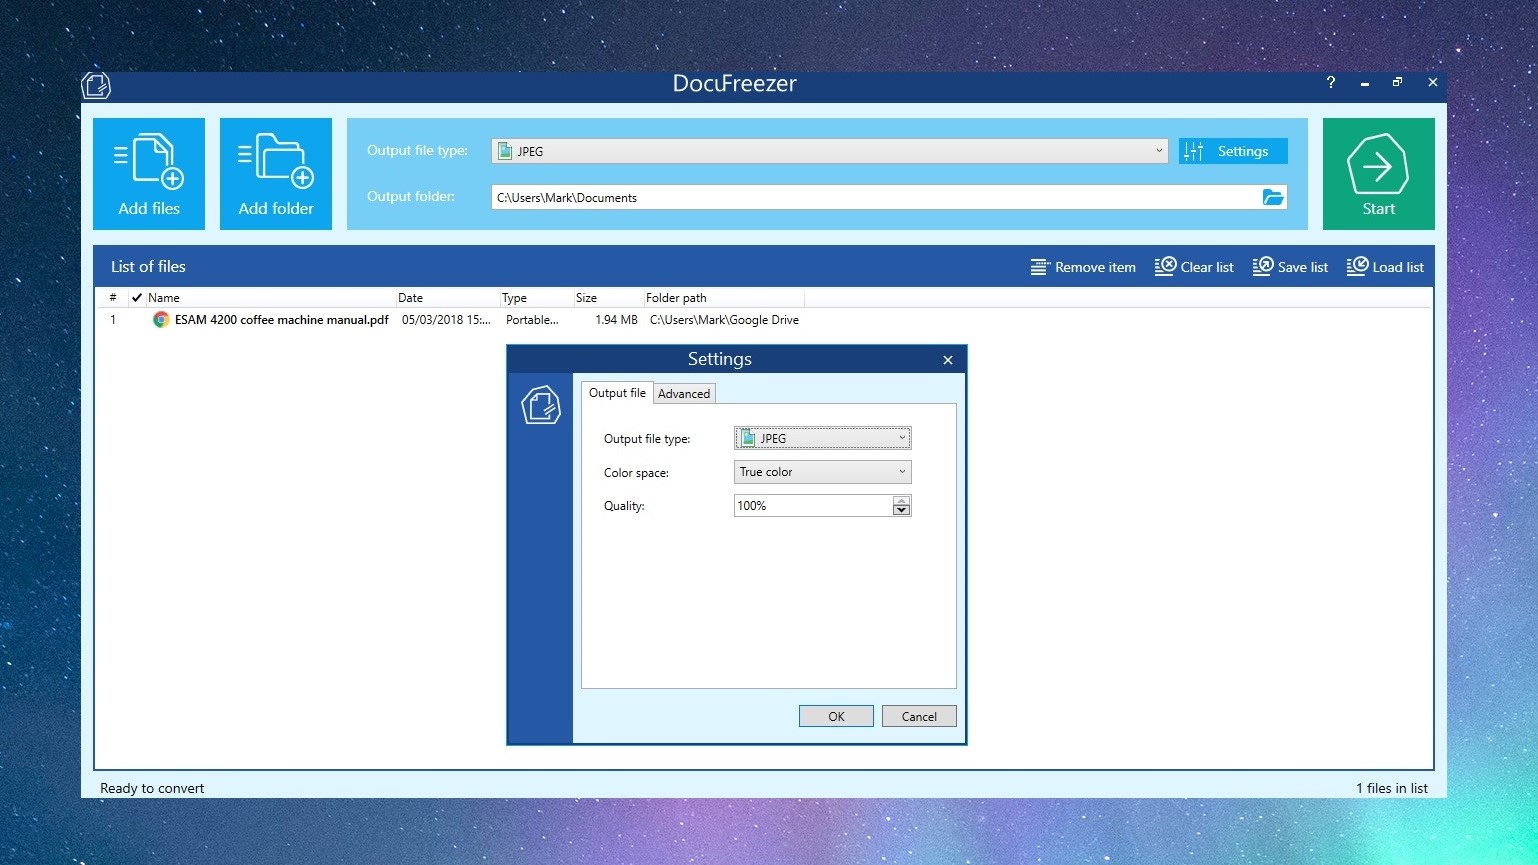Viewport: 1538px width, 865px height.
Task: Restore down the DocuFreezer window
Action: click(x=1397, y=83)
